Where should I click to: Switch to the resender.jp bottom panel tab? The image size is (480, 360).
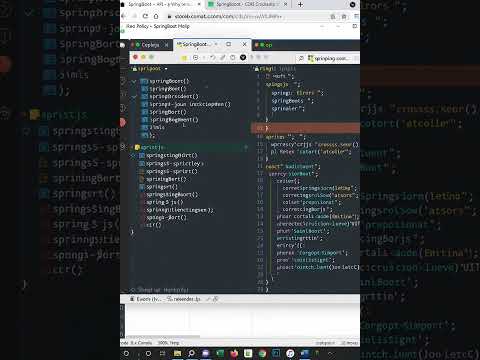(184, 299)
